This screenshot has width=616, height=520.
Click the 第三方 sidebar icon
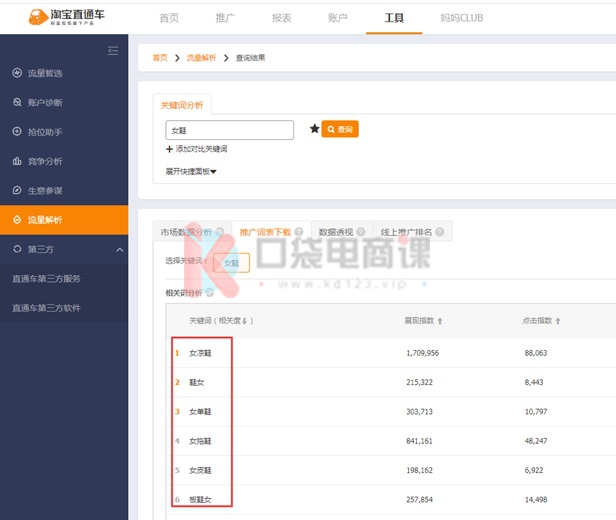(x=17, y=249)
